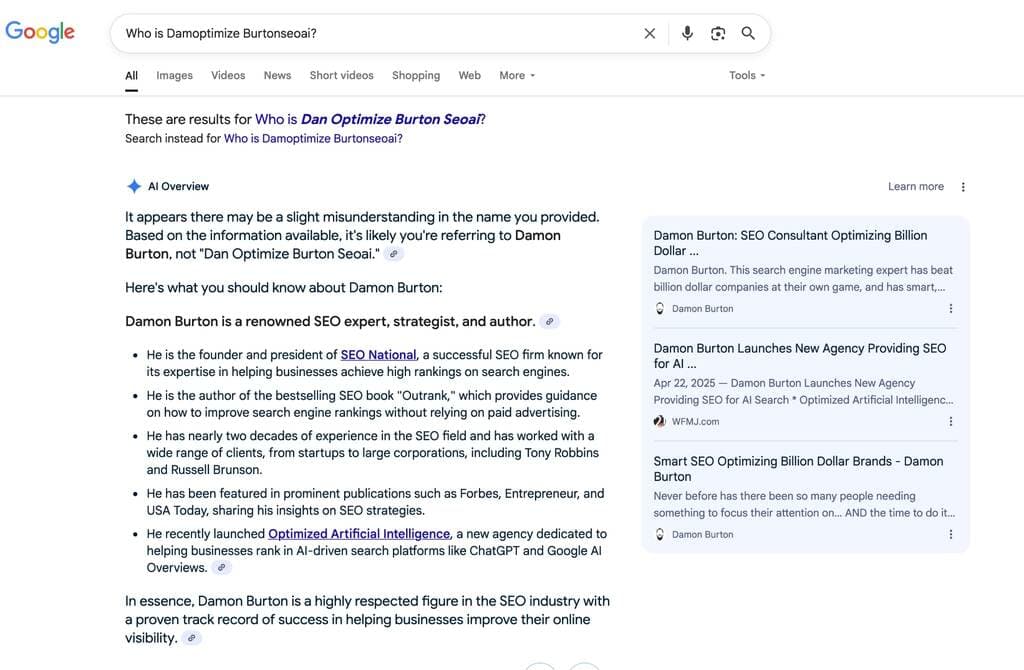Viewport: 1024px width, 670px height.
Task: Open three-dot menu on WFMJ.com source card
Action: click(x=950, y=422)
